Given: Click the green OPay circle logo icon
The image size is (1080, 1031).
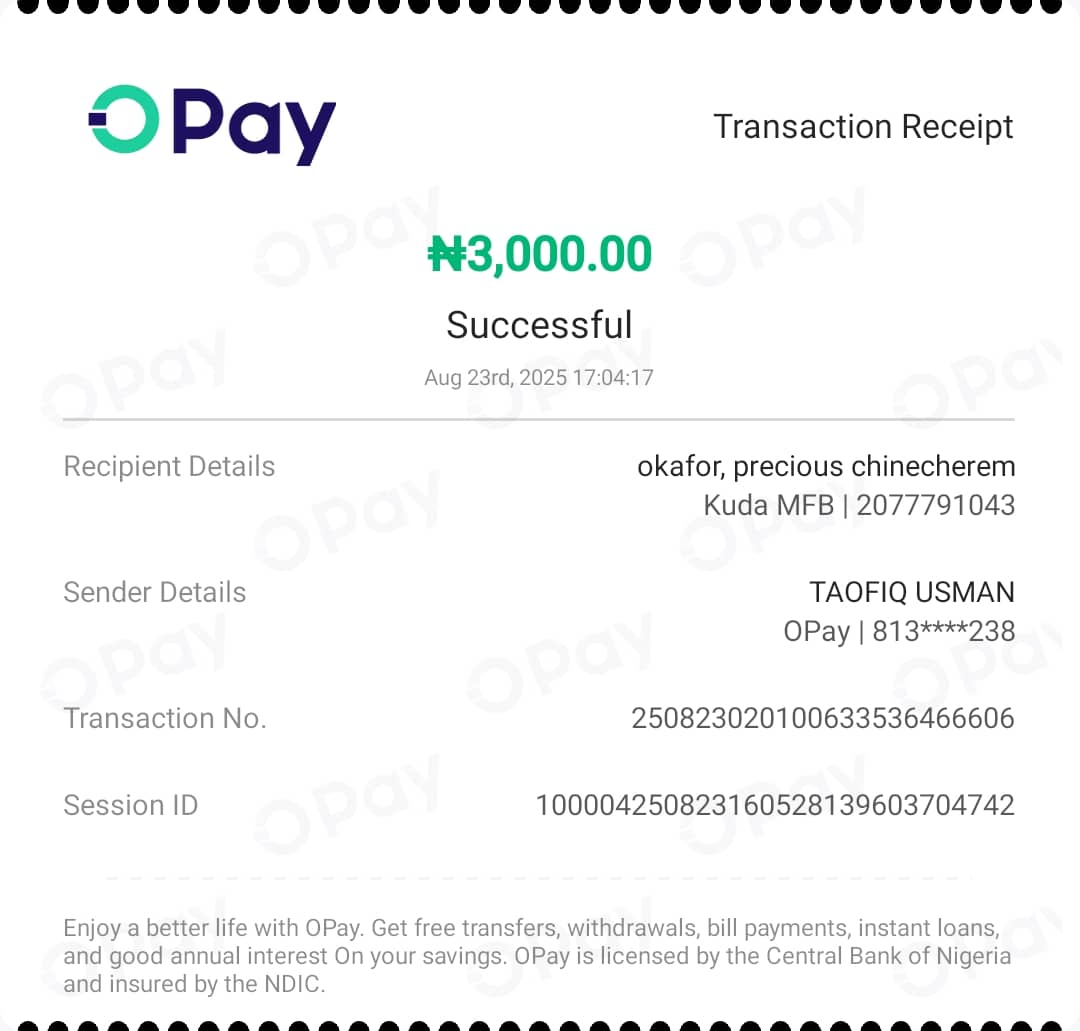Looking at the screenshot, I should (x=123, y=119).
